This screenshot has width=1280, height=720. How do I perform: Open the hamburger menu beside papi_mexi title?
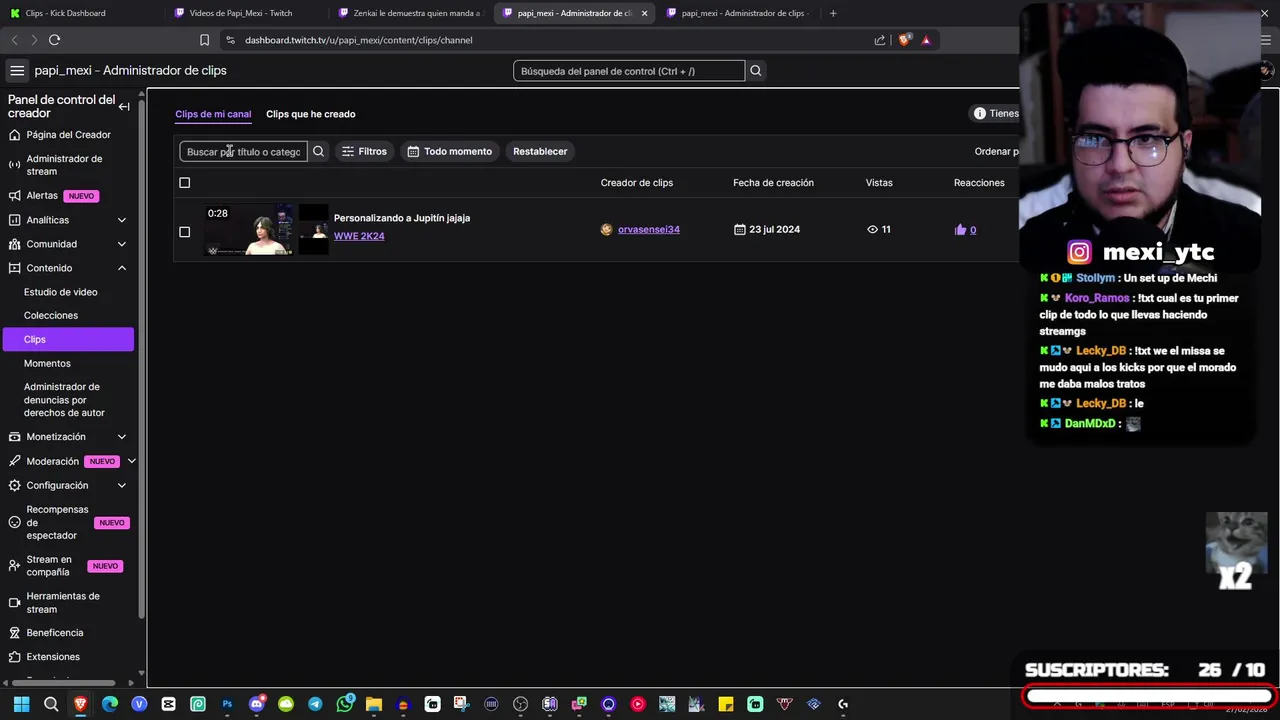tap(17, 71)
